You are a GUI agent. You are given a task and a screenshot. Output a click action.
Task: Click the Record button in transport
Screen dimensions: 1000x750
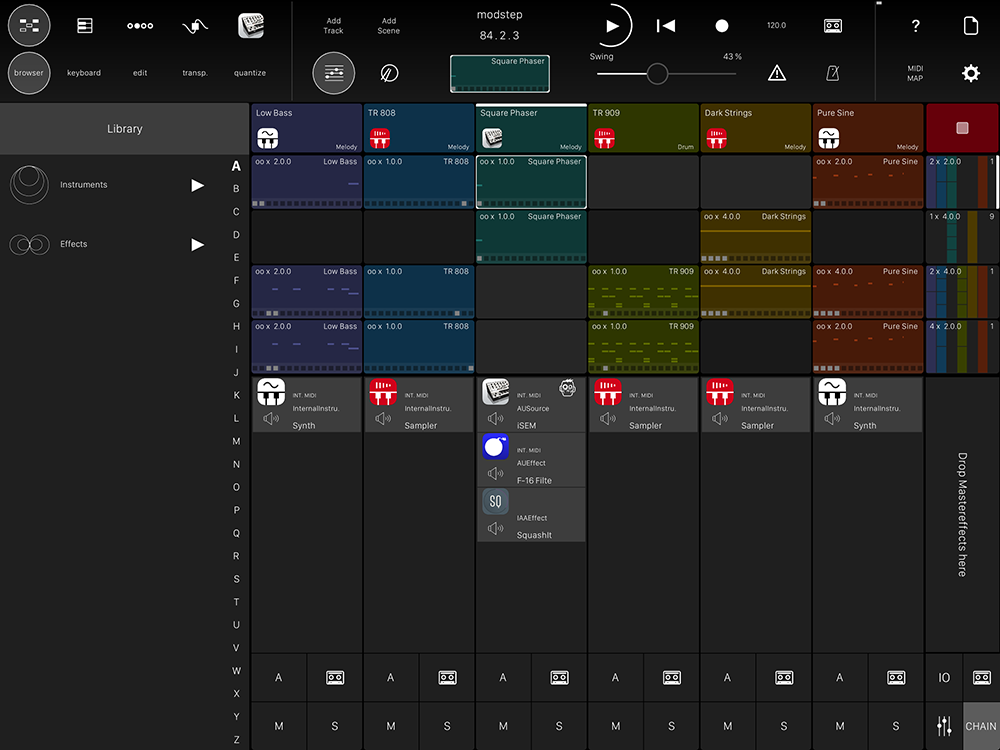(x=722, y=26)
